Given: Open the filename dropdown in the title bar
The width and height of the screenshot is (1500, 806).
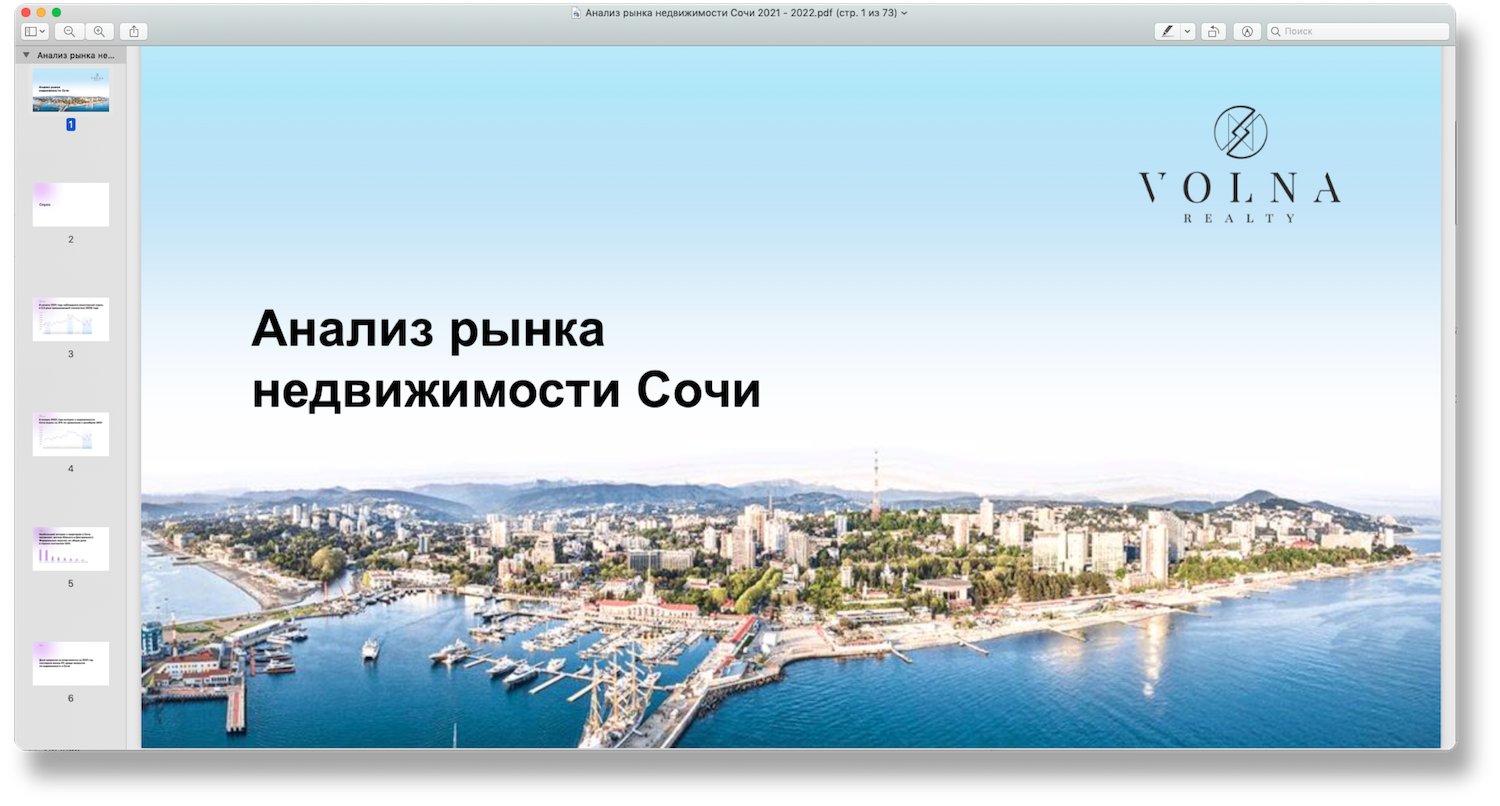Looking at the screenshot, I should tap(904, 12).
